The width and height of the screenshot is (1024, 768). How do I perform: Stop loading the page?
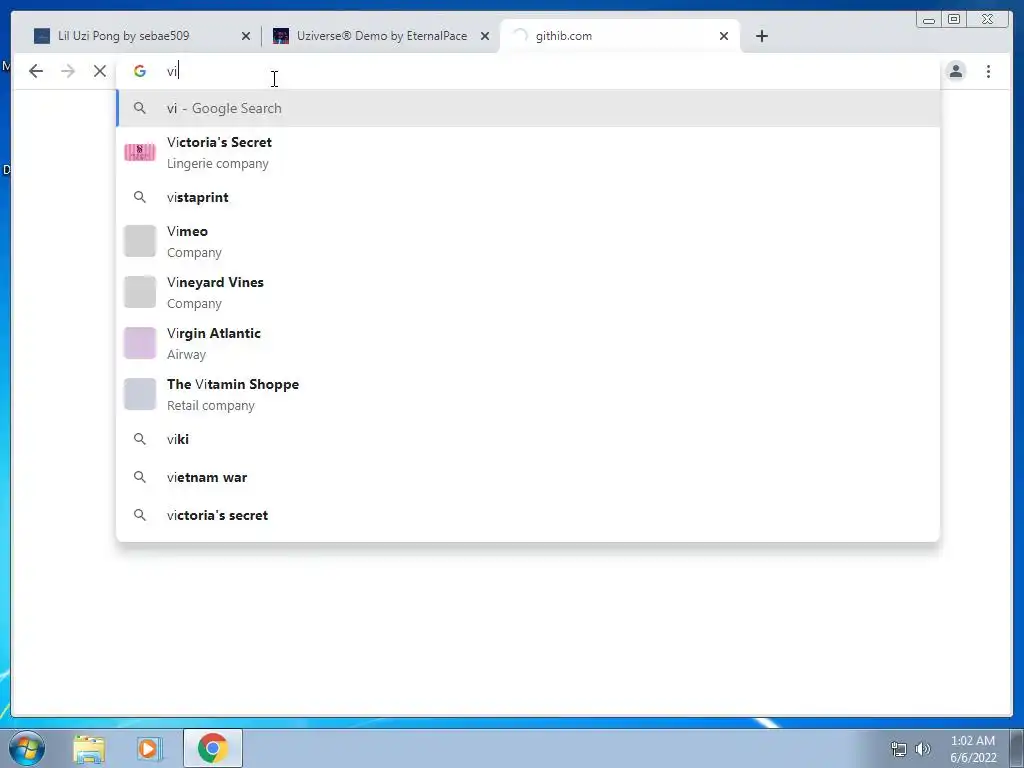click(x=100, y=71)
